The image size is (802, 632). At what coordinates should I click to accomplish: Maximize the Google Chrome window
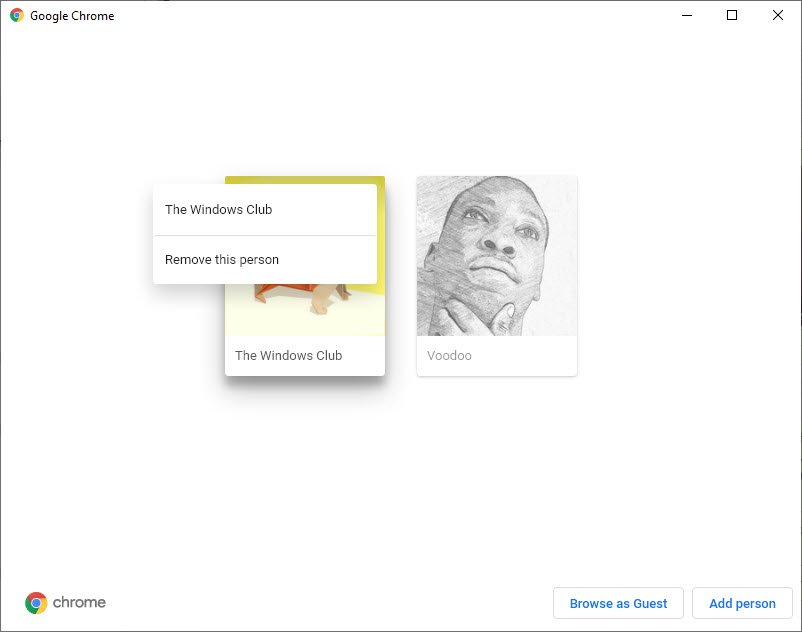tap(731, 16)
